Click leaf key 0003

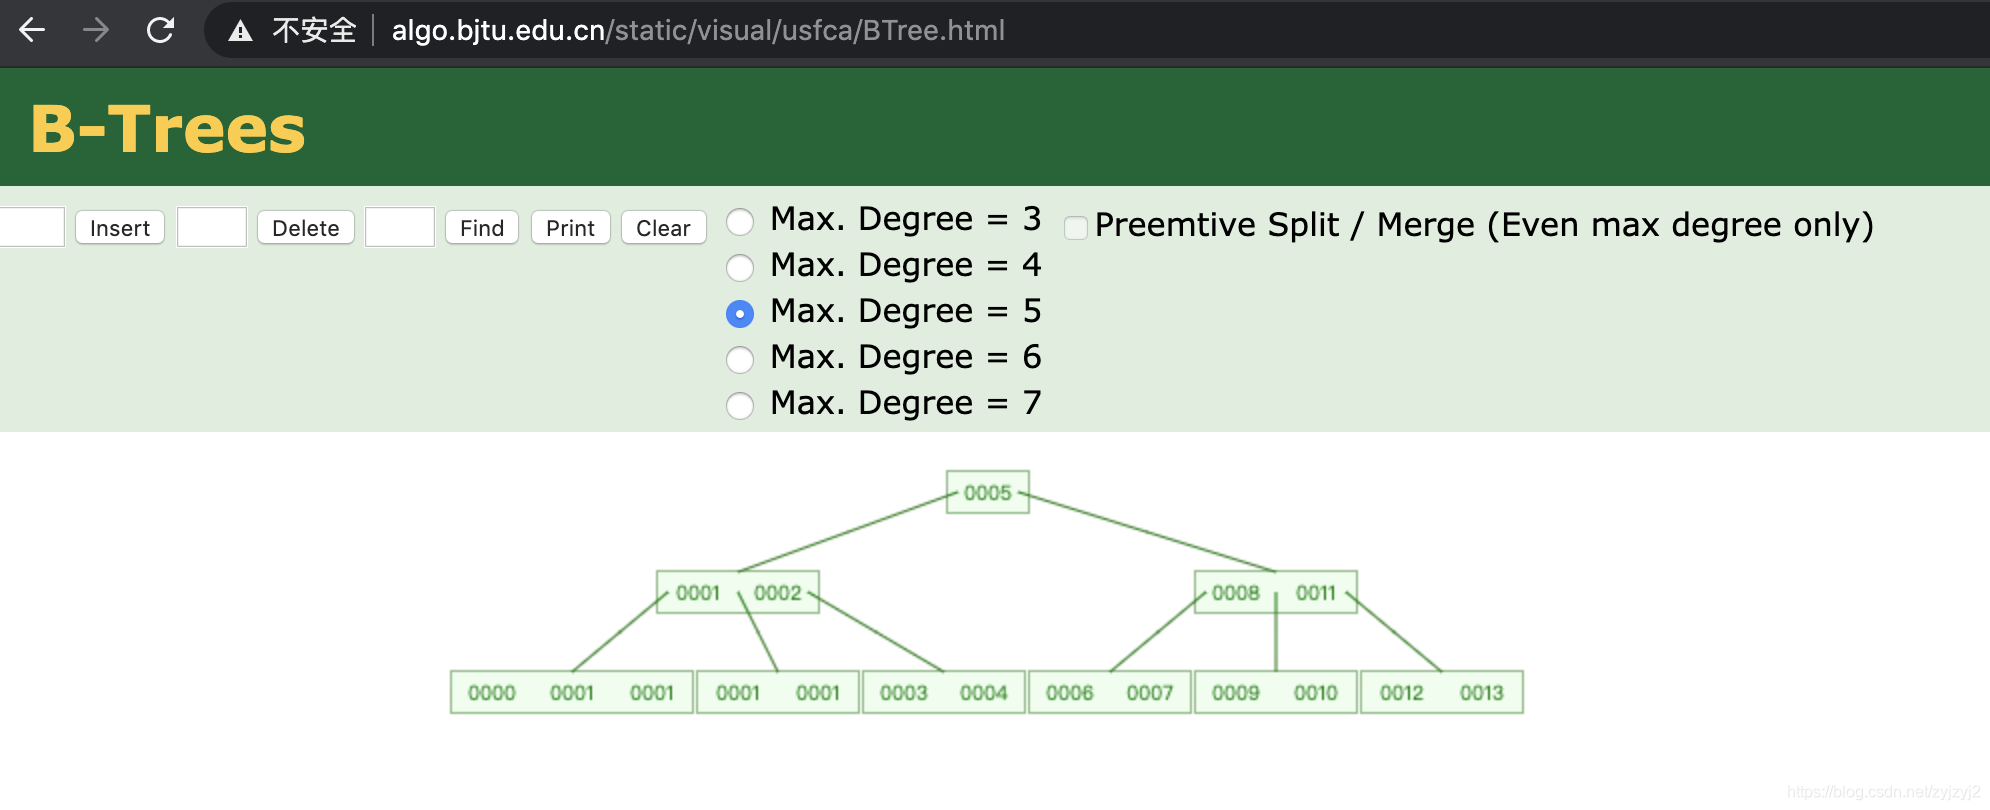[x=904, y=693]
